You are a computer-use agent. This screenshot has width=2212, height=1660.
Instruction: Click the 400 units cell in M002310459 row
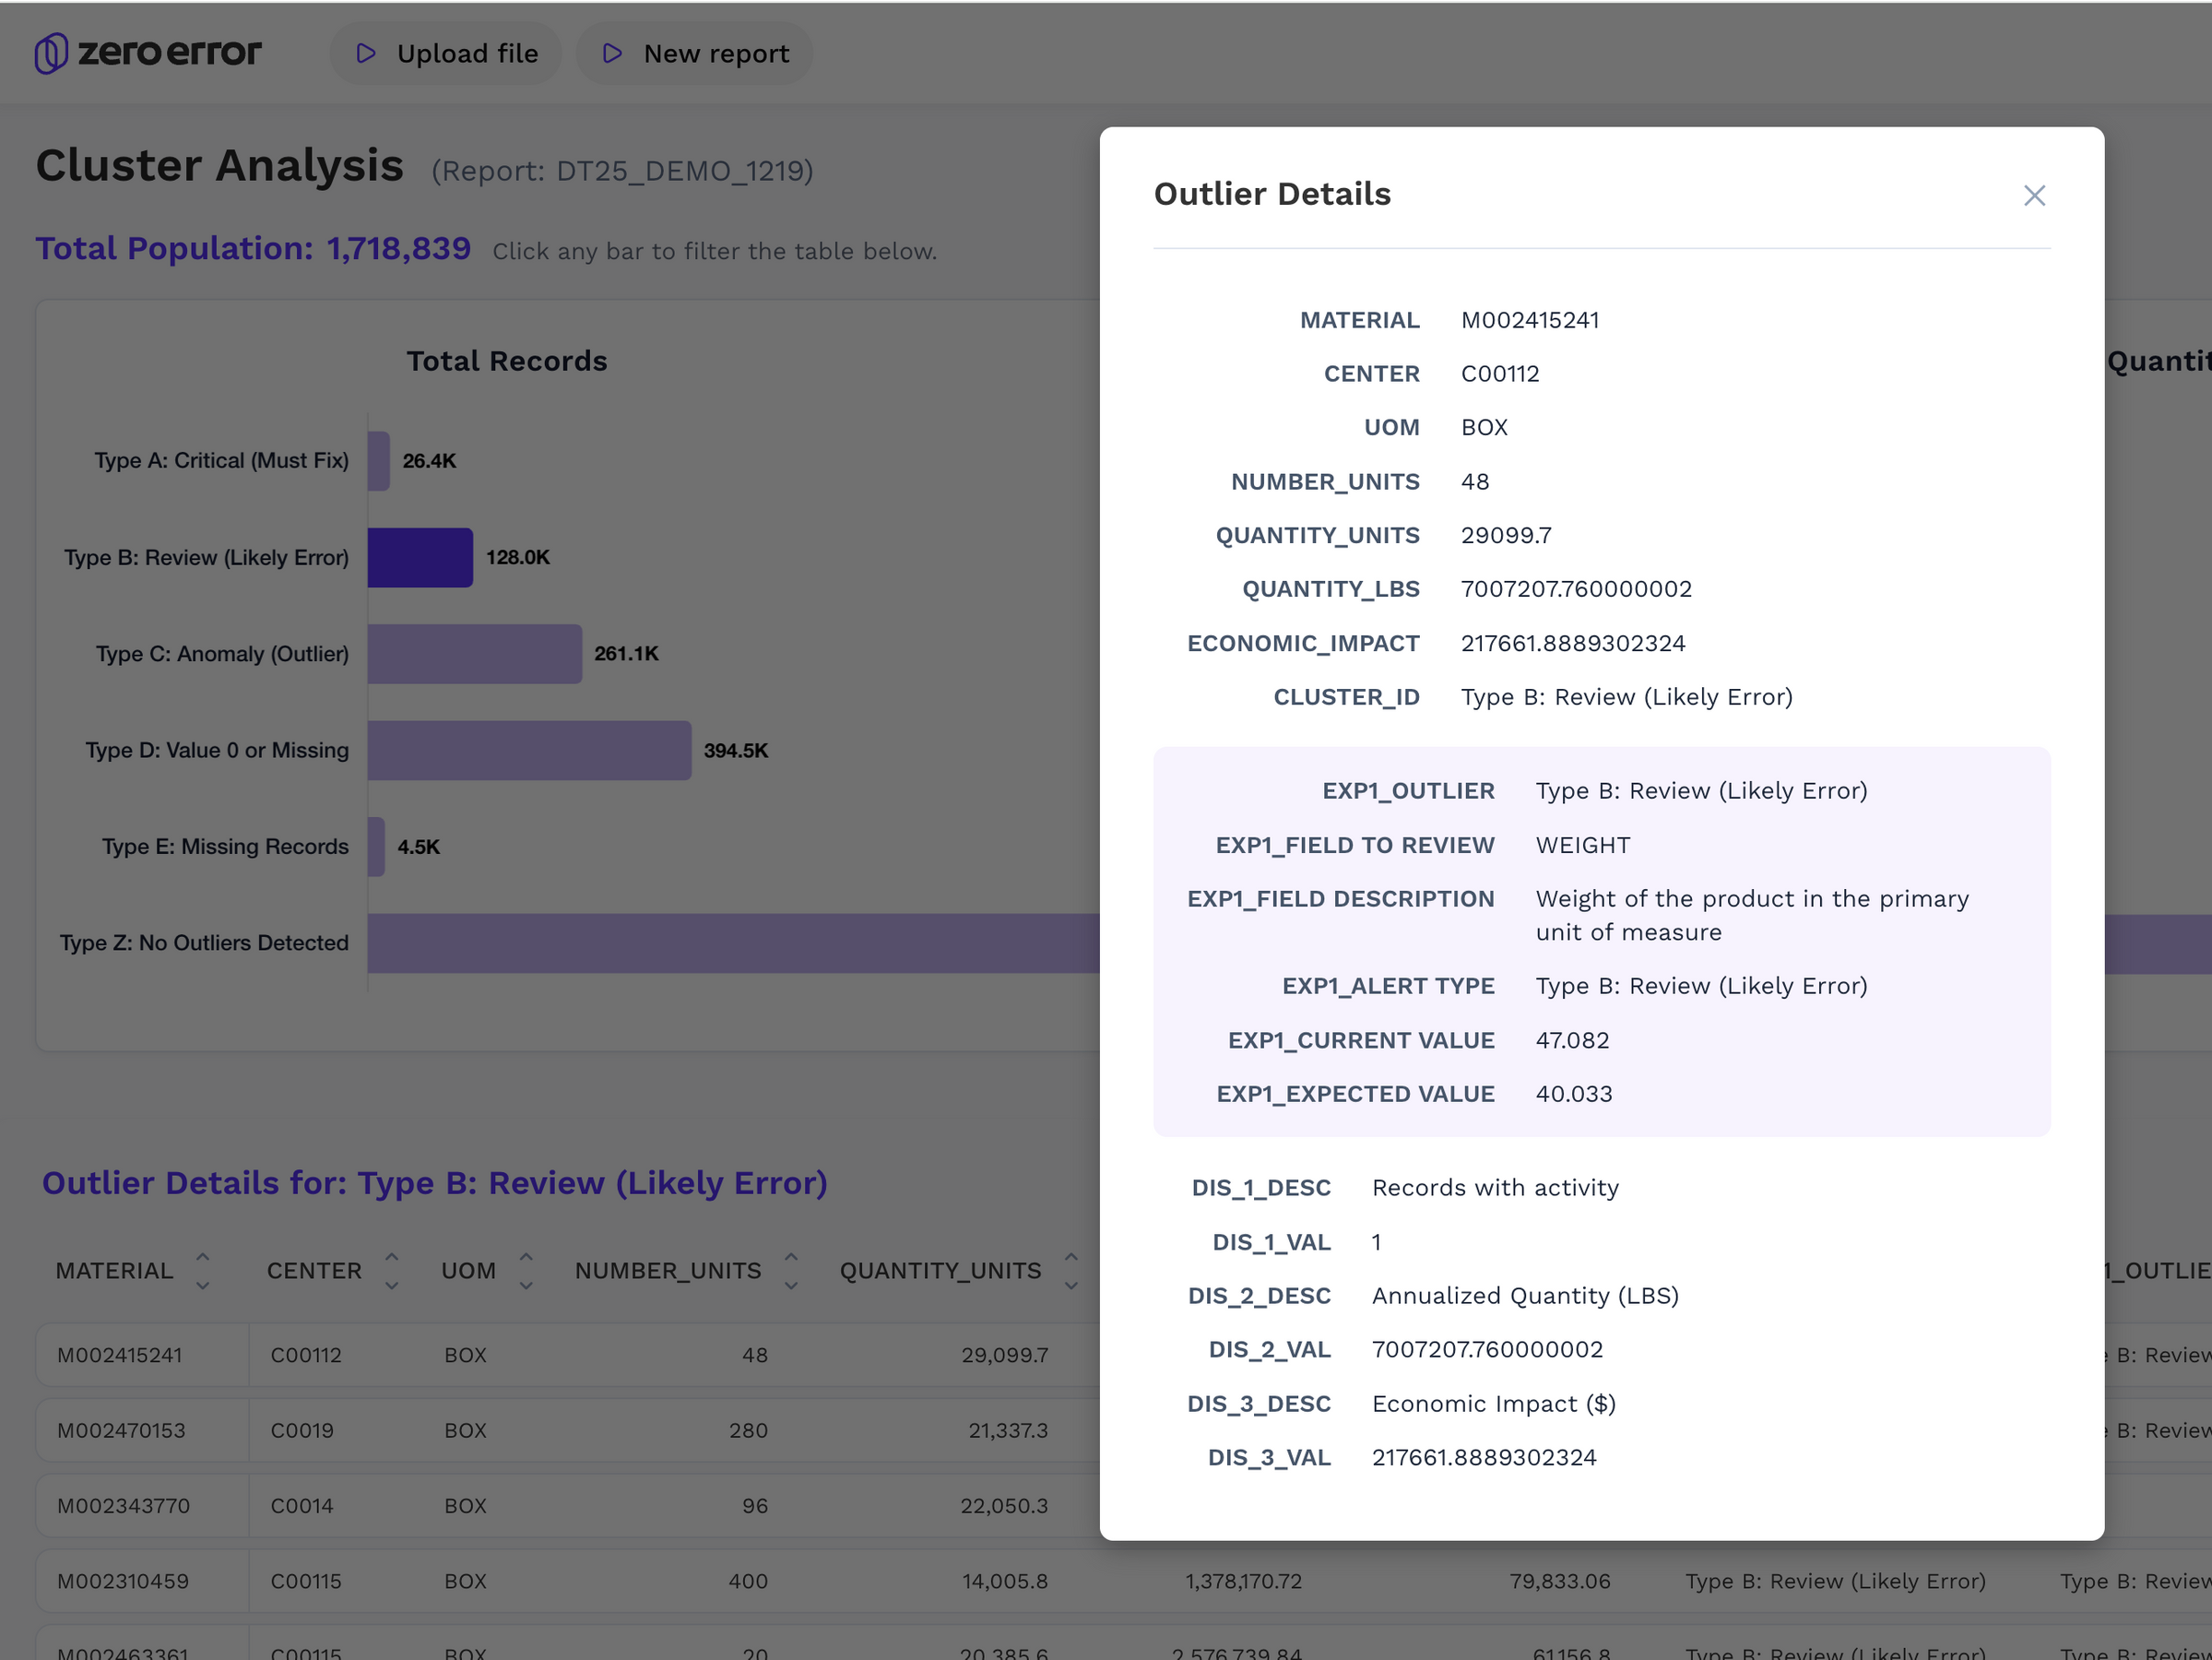pyautogui.click(x=748, y=1581)
